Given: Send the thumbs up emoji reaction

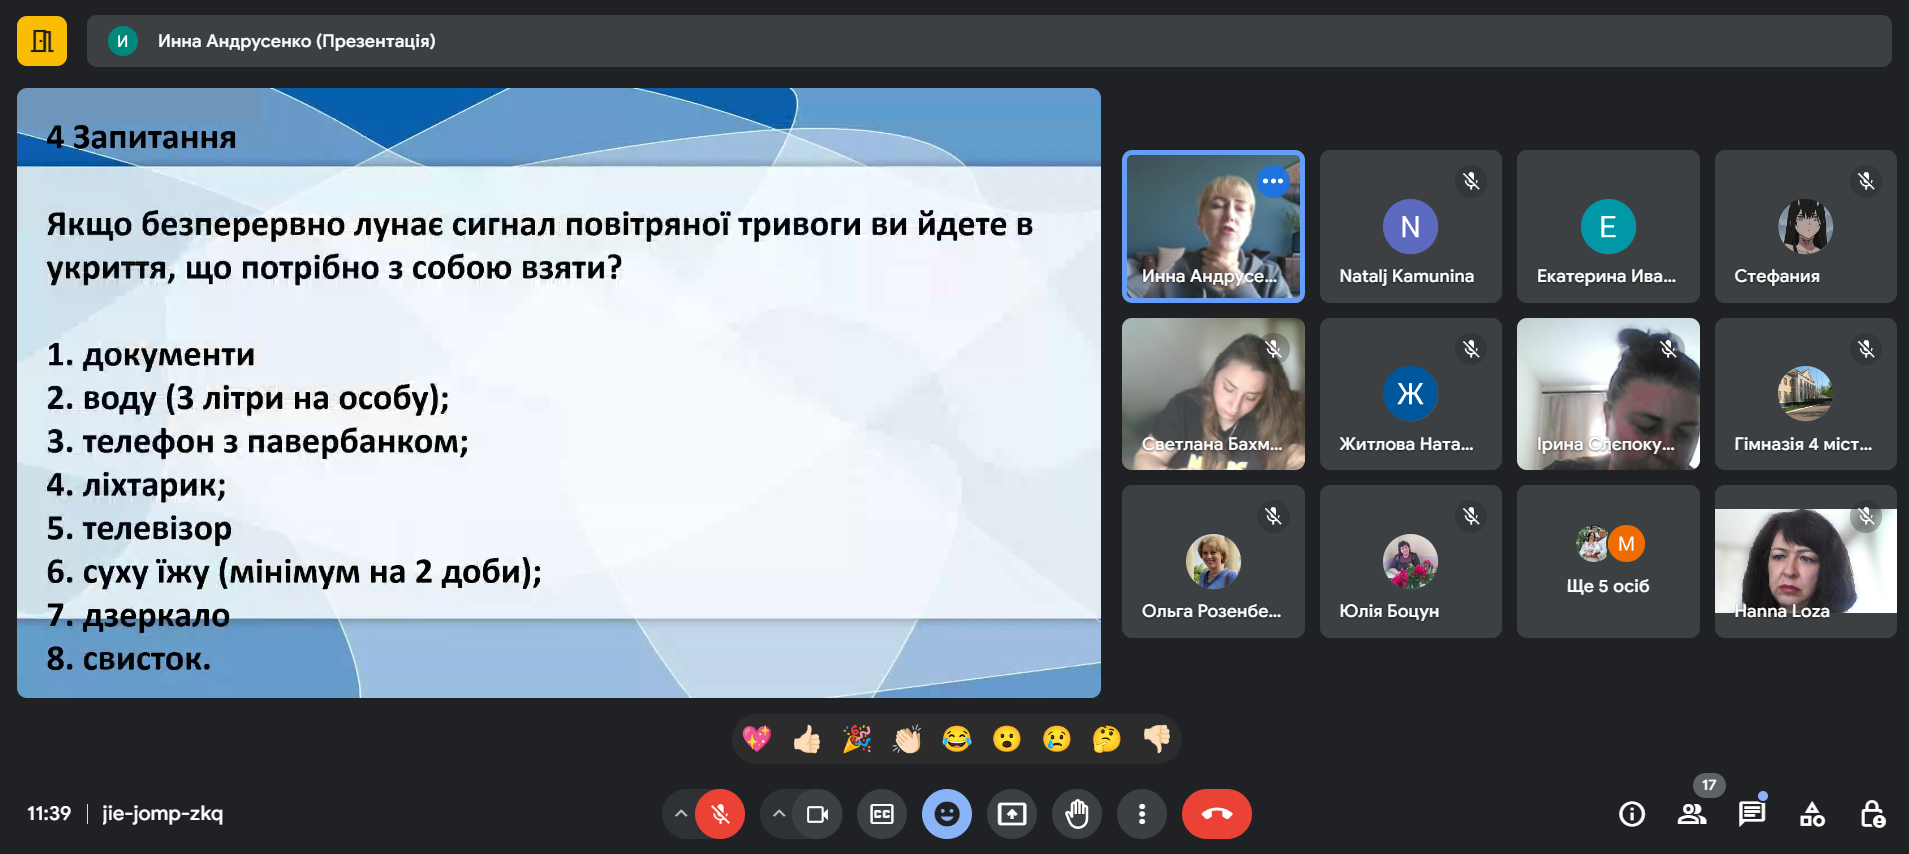Looking at the screenshot, I should [807, 739].
